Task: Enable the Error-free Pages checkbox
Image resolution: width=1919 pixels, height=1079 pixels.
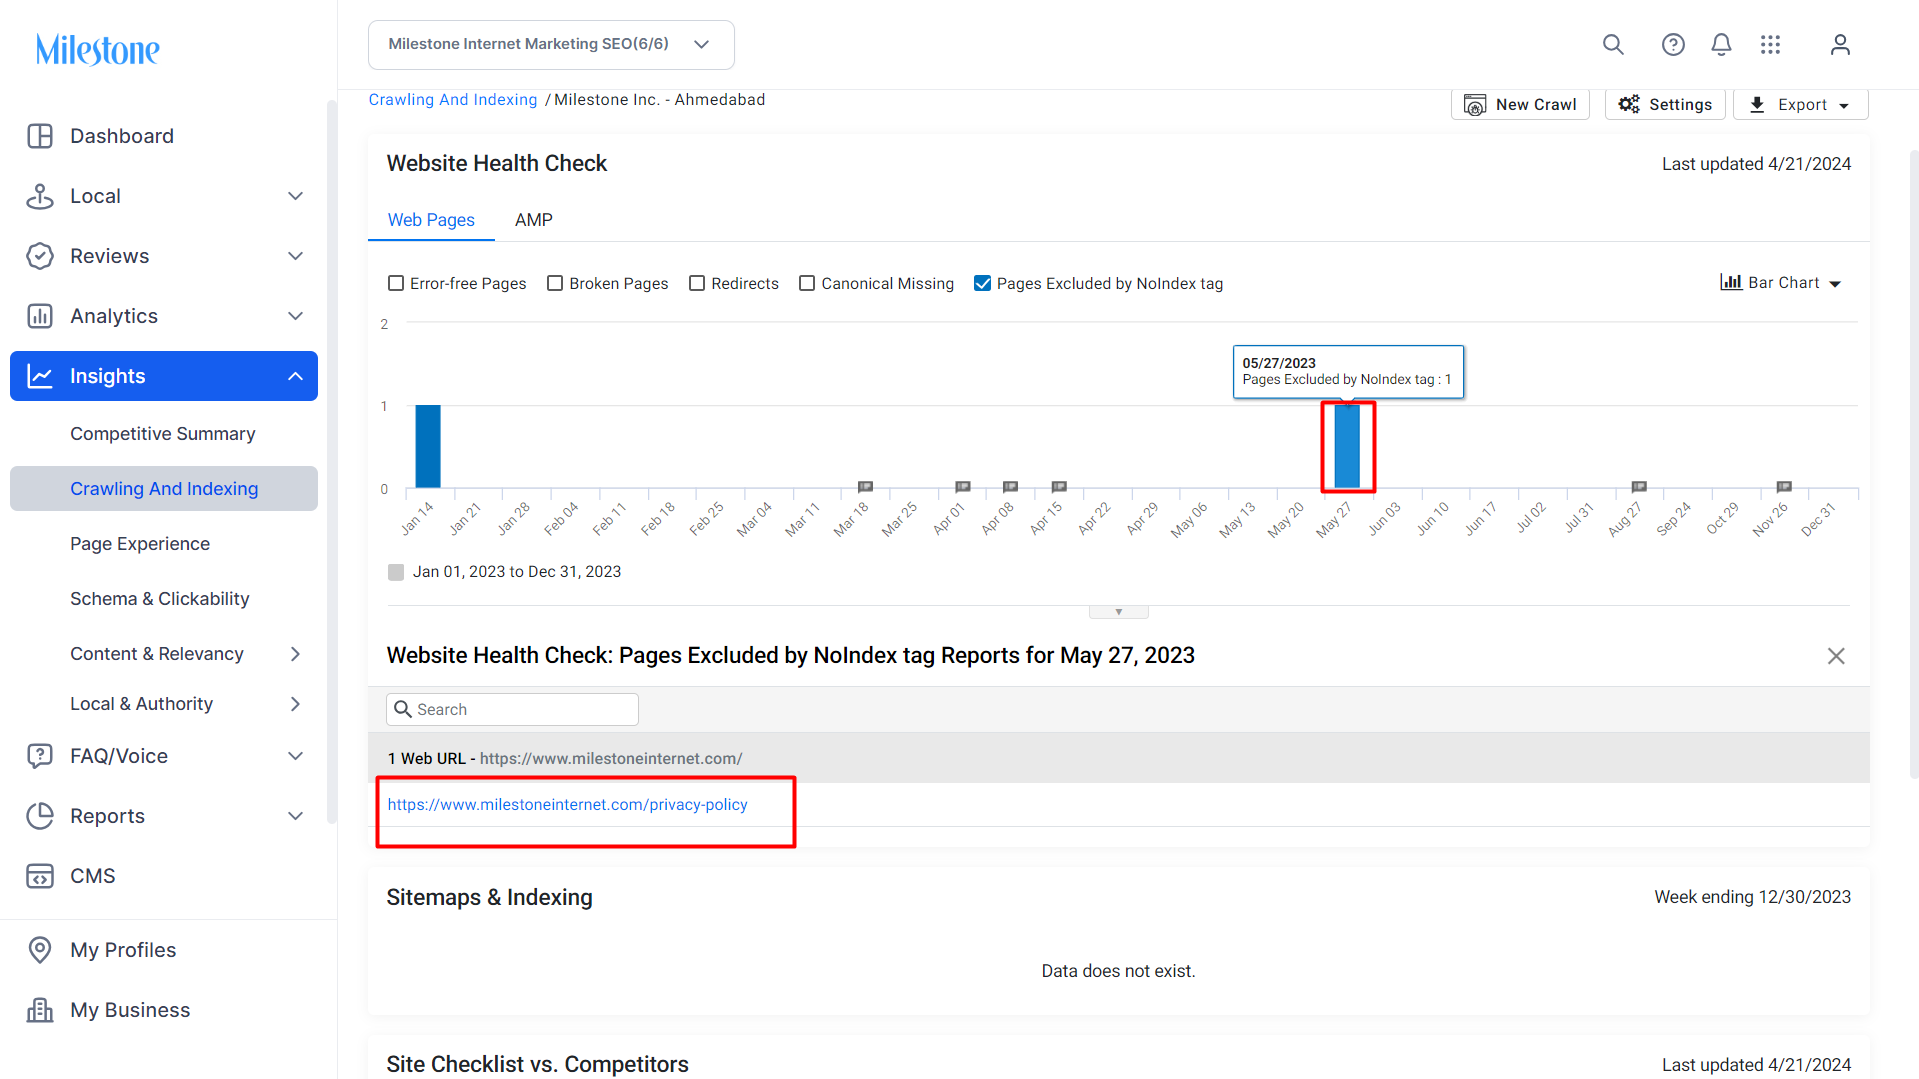Action: click(x=396, y=284)
